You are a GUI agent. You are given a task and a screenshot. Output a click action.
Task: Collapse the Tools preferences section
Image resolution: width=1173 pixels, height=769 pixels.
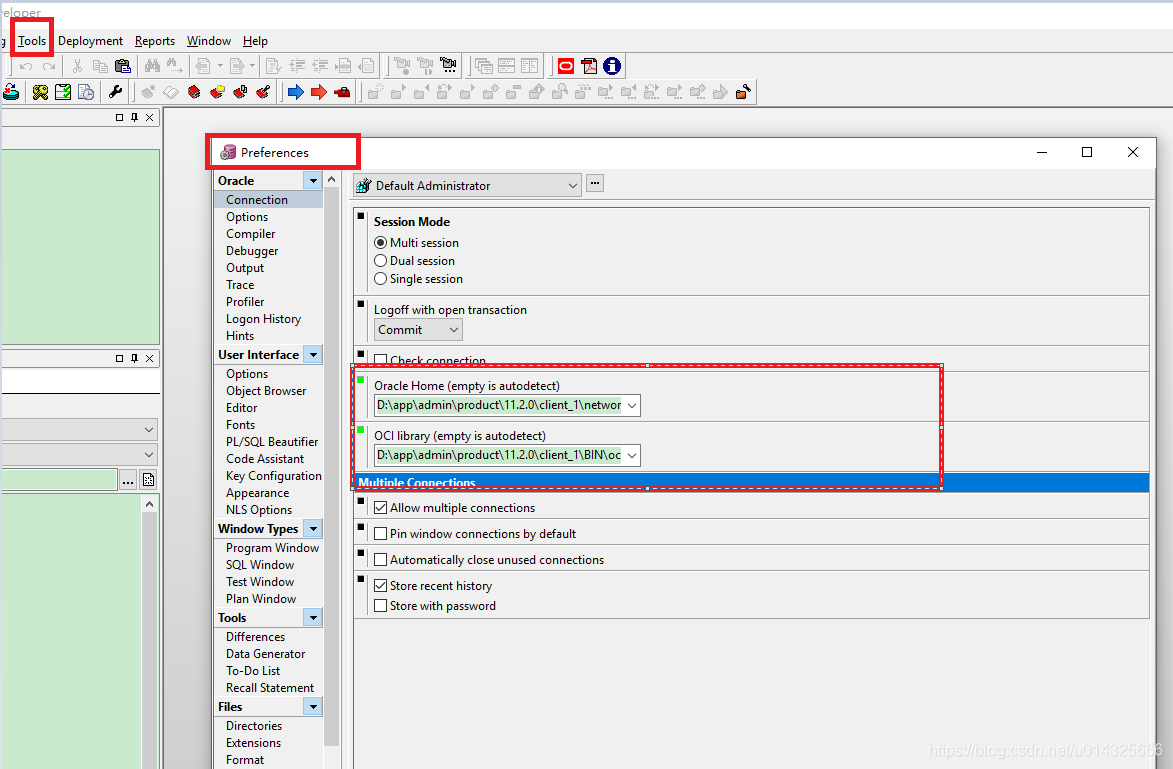pyautogui.click(x=313, y=618)
